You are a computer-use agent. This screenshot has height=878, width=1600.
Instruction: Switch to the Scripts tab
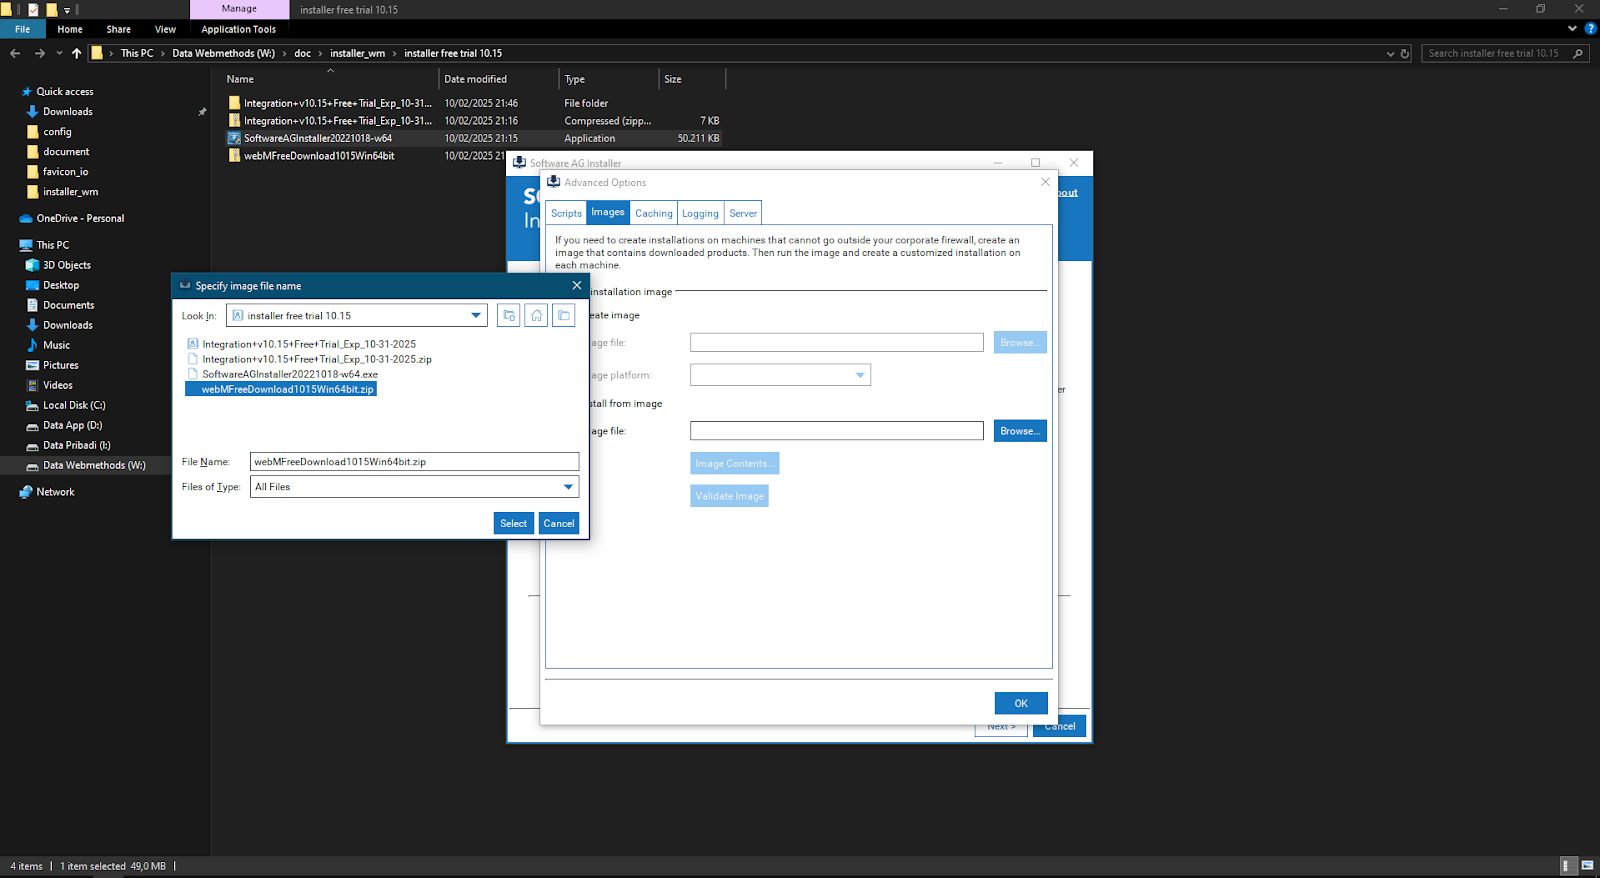click(566, 213)
